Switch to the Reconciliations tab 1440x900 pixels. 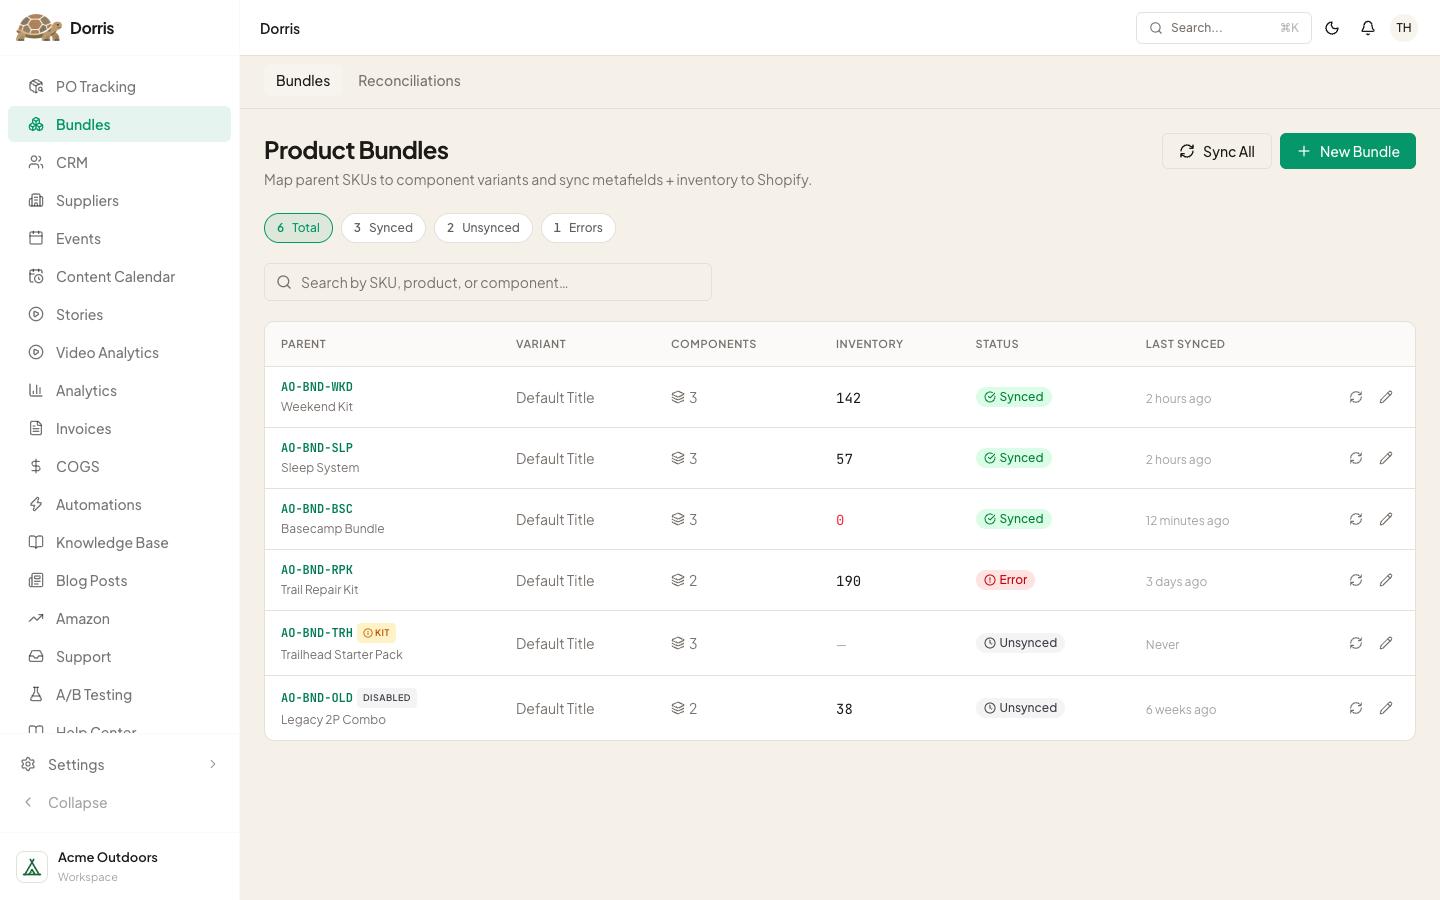(409, 81)
